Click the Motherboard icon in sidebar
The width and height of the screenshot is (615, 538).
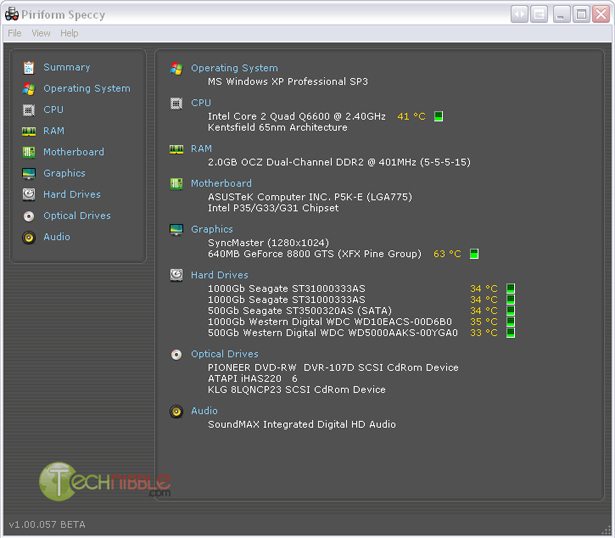pyautogui.click(x=29, y=152)
